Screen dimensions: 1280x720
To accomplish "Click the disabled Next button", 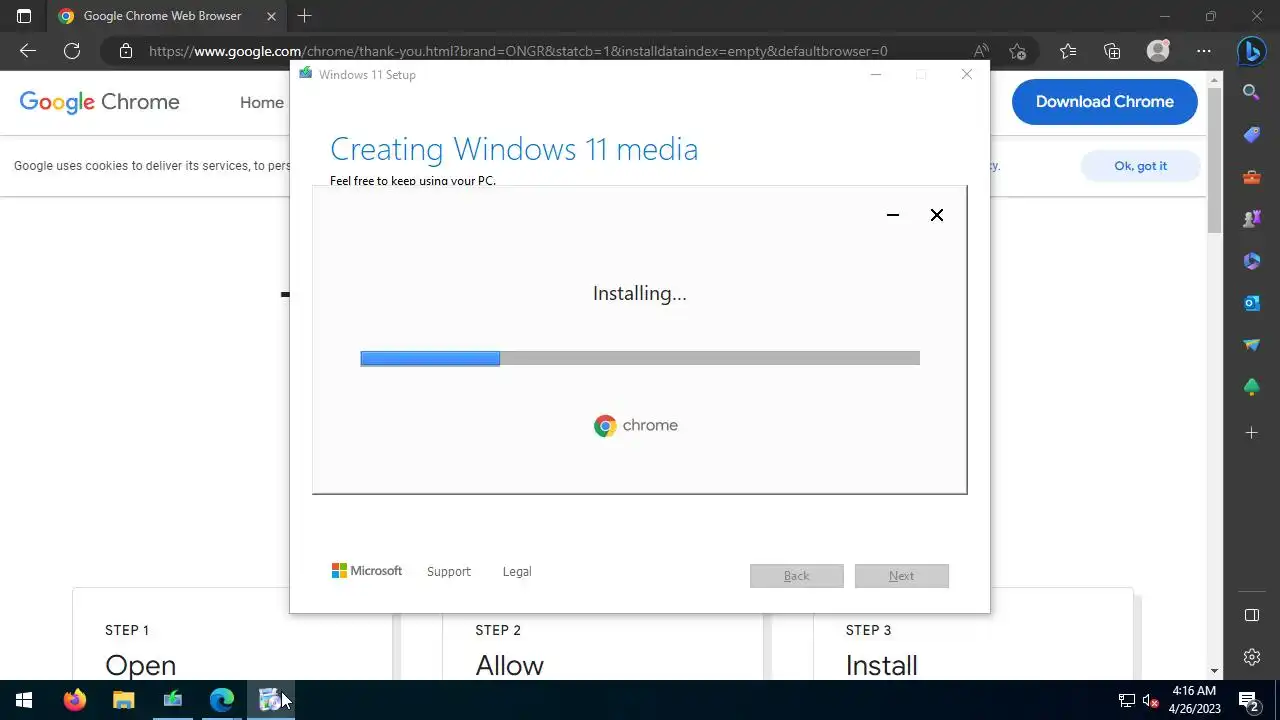I will coord(902,576).
